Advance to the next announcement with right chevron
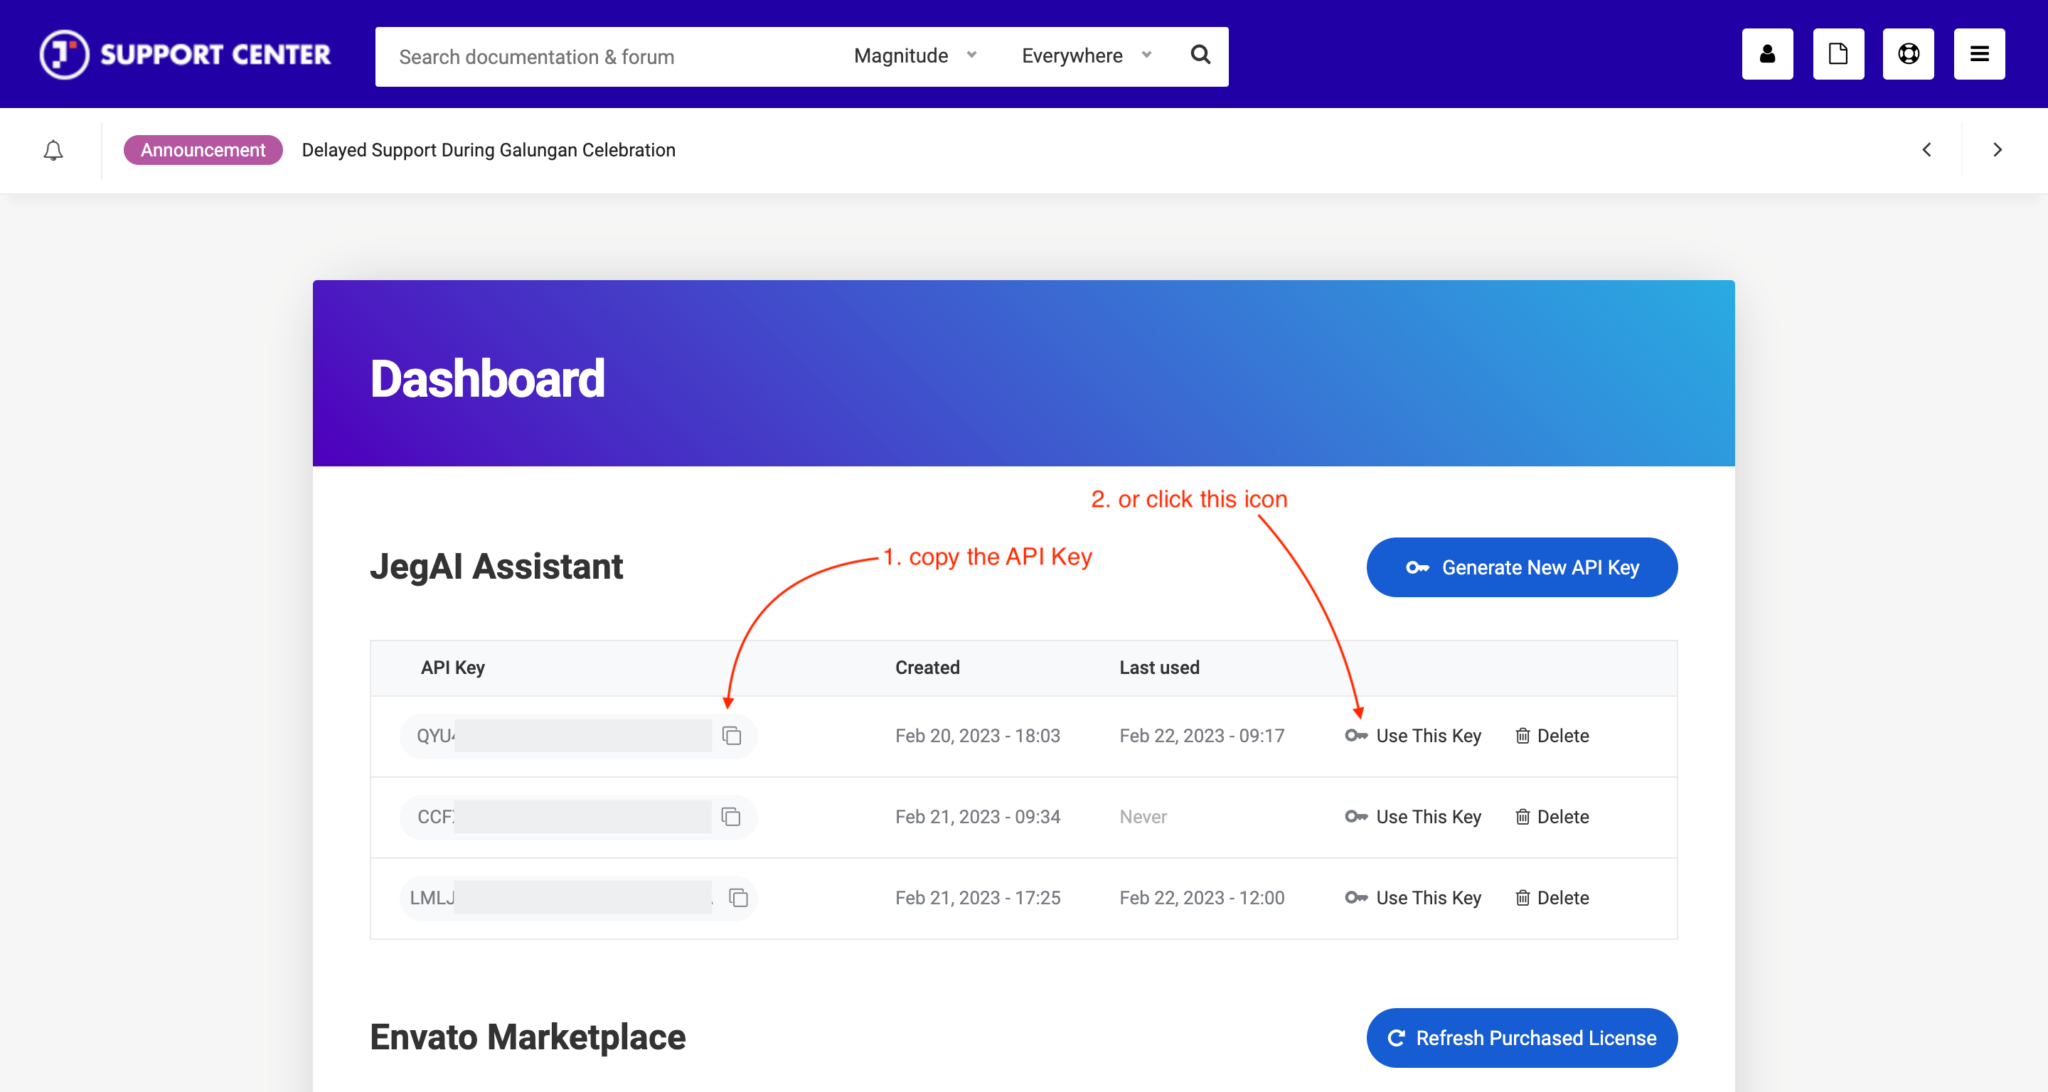 coord(1997,150)
